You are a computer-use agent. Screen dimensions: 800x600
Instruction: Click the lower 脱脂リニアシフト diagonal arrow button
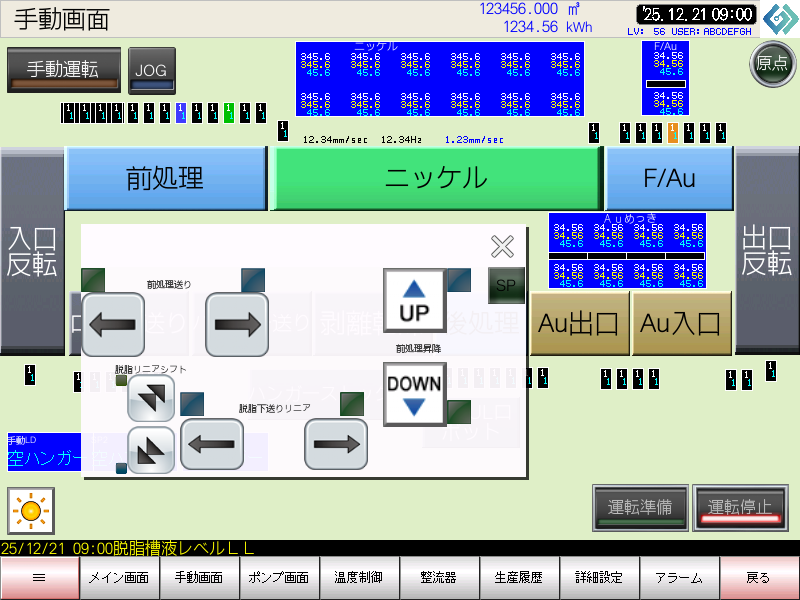[152, 450]
